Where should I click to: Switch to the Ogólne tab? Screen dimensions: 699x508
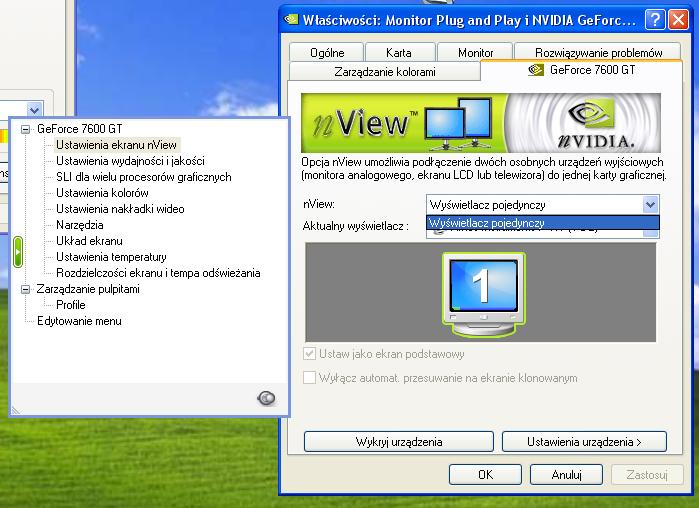tap(327, 53)
